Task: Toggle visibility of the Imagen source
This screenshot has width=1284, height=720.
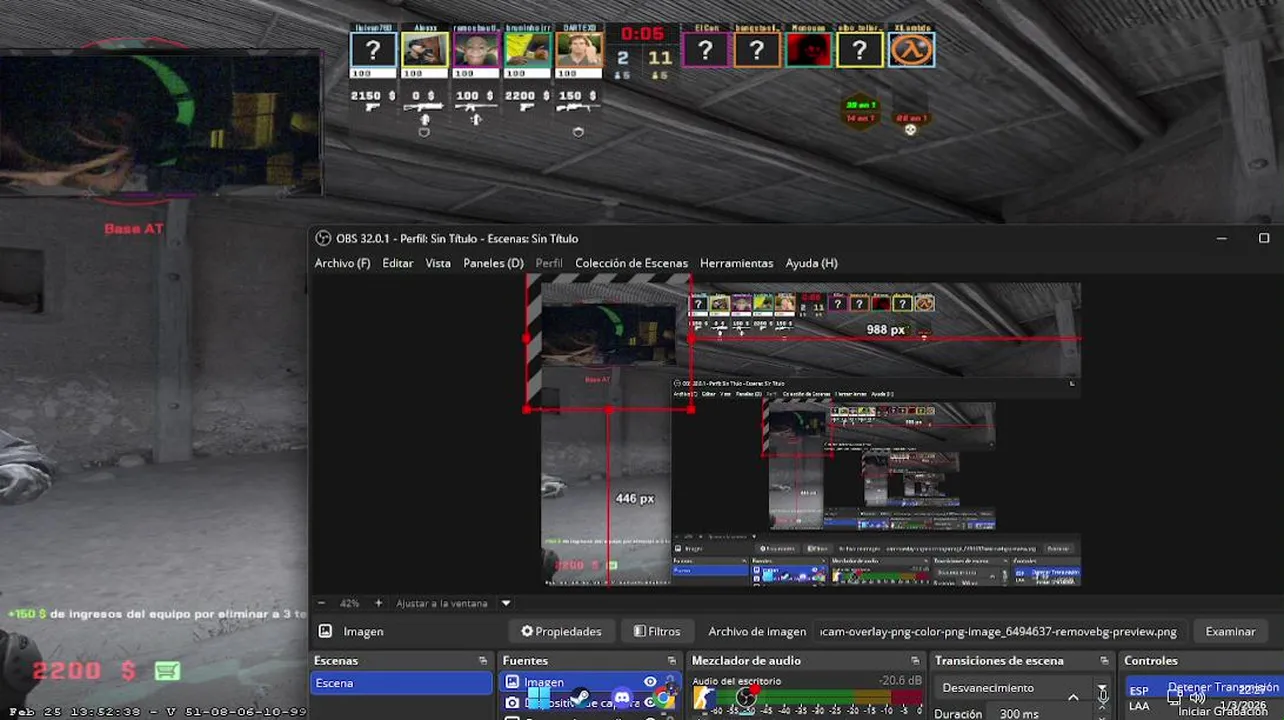Action: coord(650,682)
